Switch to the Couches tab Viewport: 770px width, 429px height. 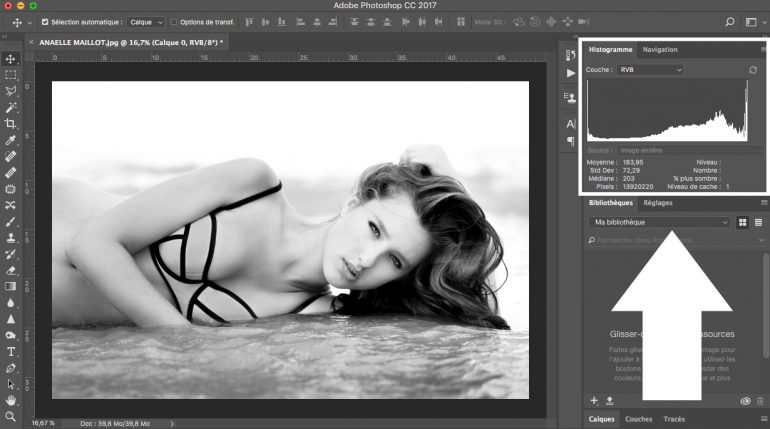(x=638, y=419)
